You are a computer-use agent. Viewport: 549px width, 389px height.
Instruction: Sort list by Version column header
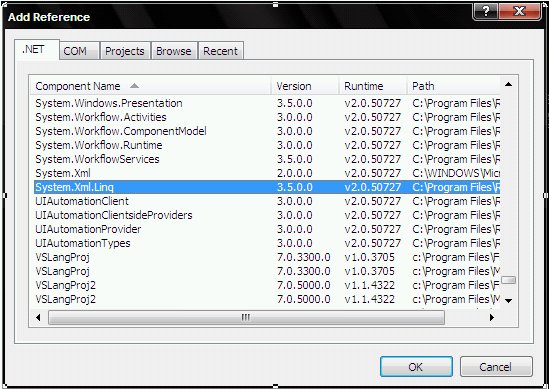(305, 86)
